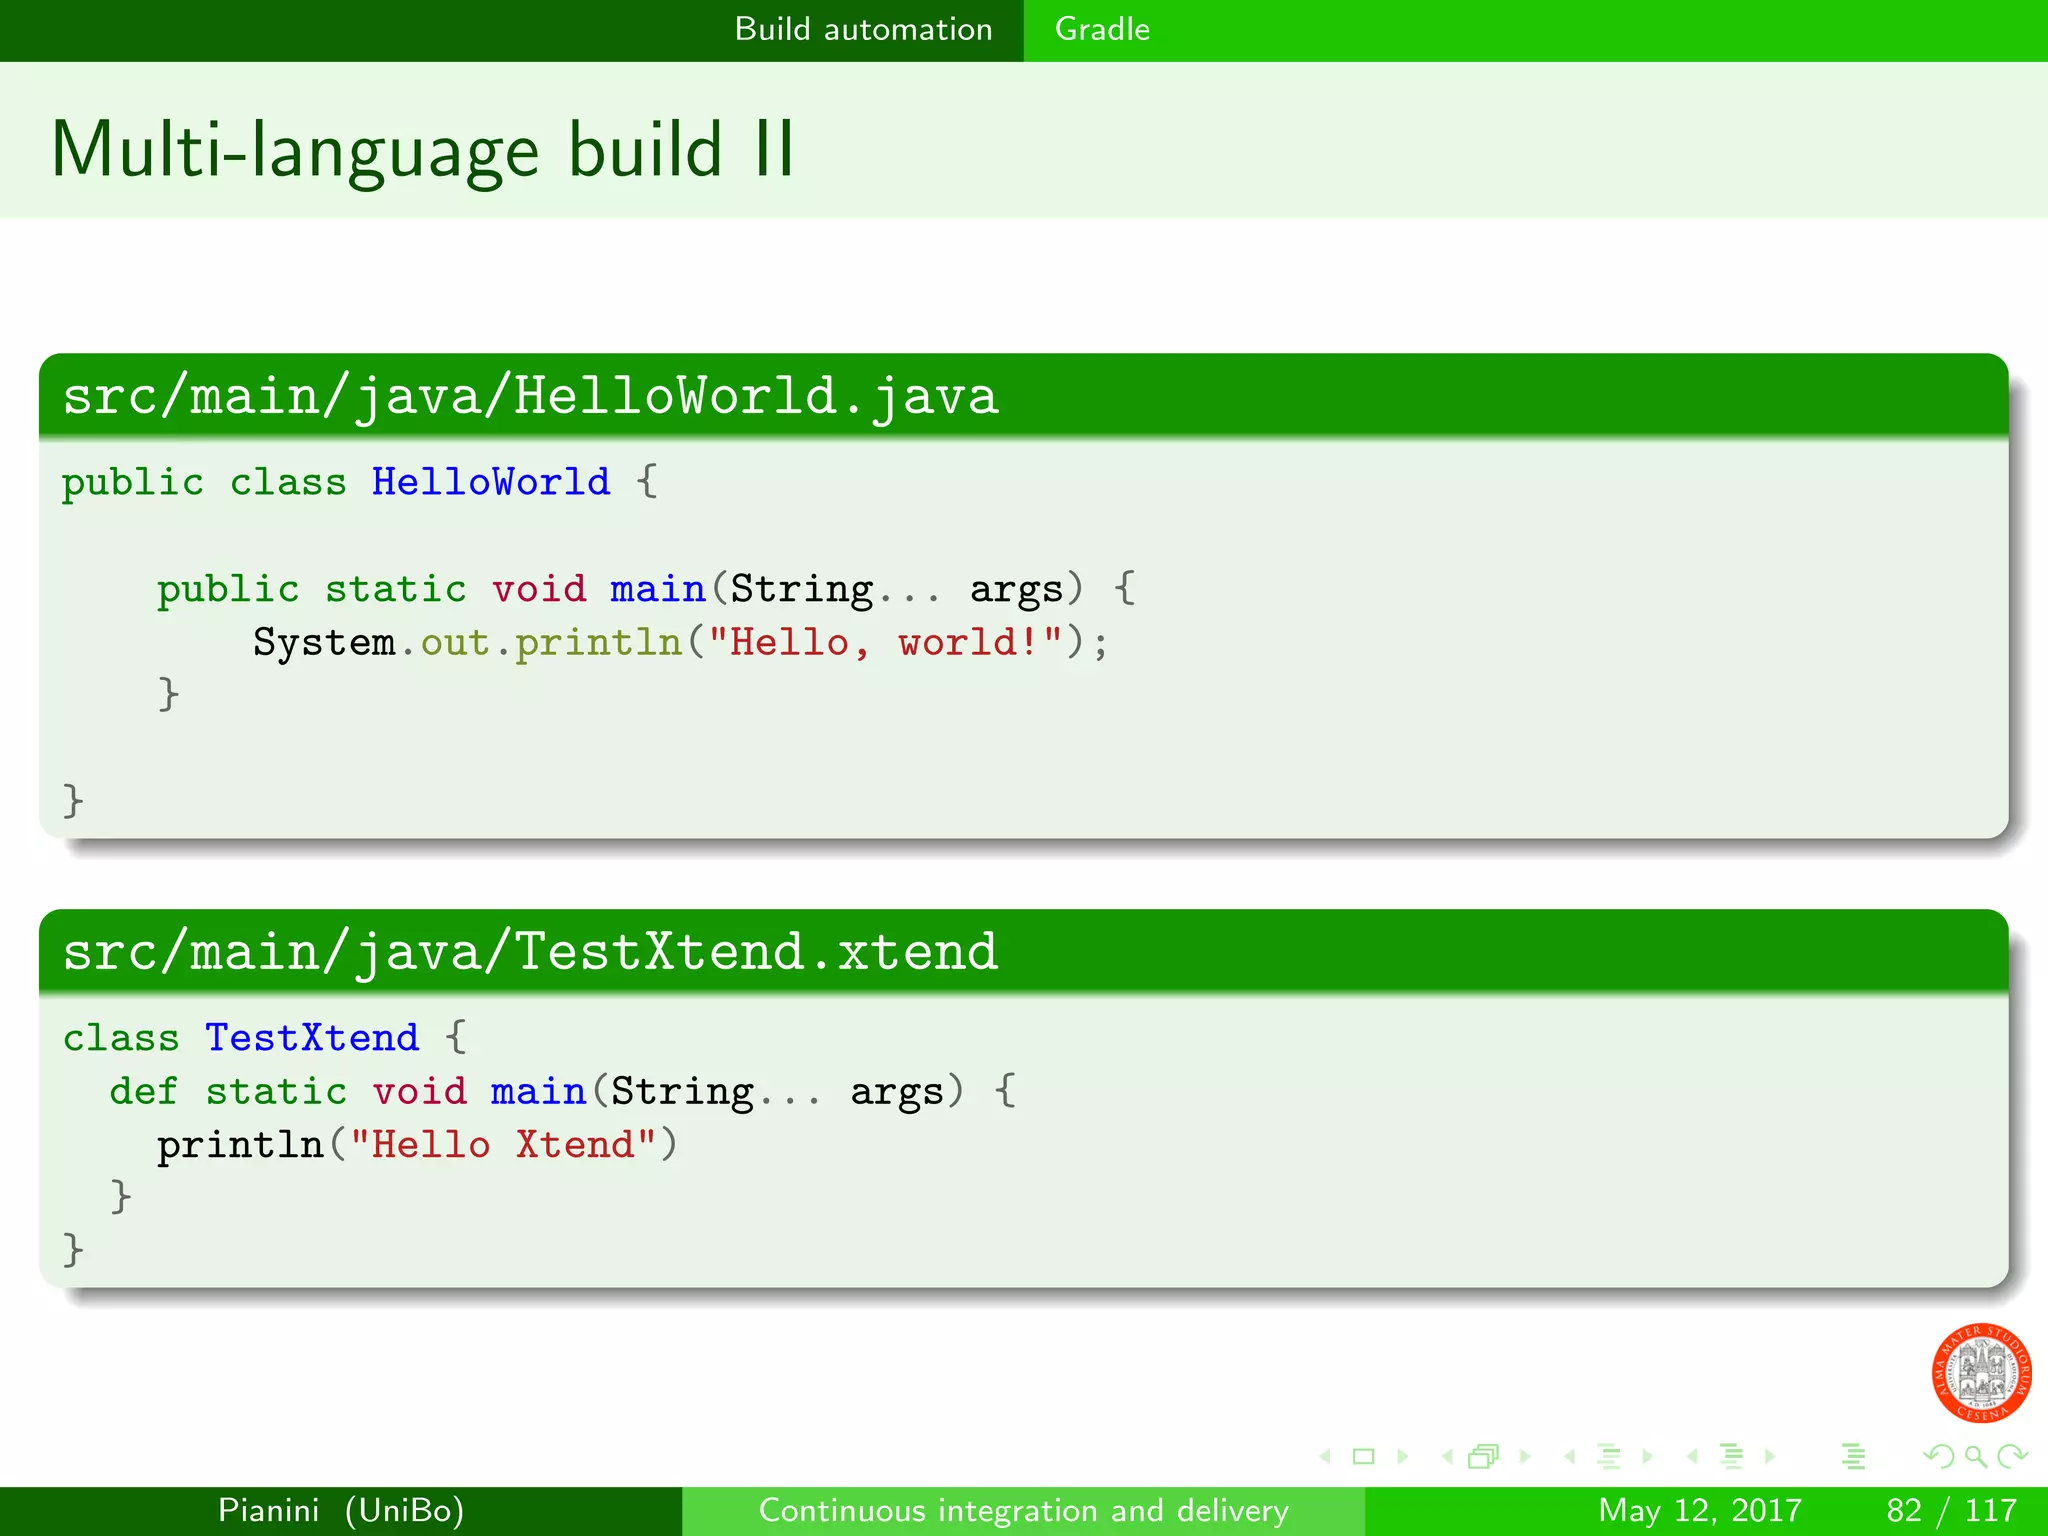Image resolution: width=2048 pixels, height=1536 pixels.
Task: Go to previous slide arrow
Action: point(1326,1457)
